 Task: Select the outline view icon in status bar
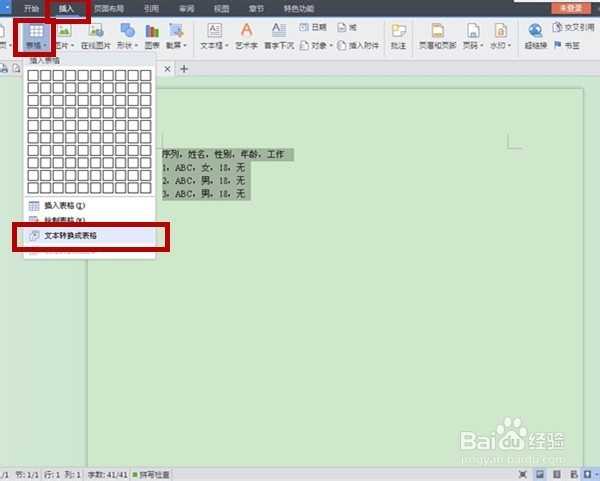coord(557,474)
